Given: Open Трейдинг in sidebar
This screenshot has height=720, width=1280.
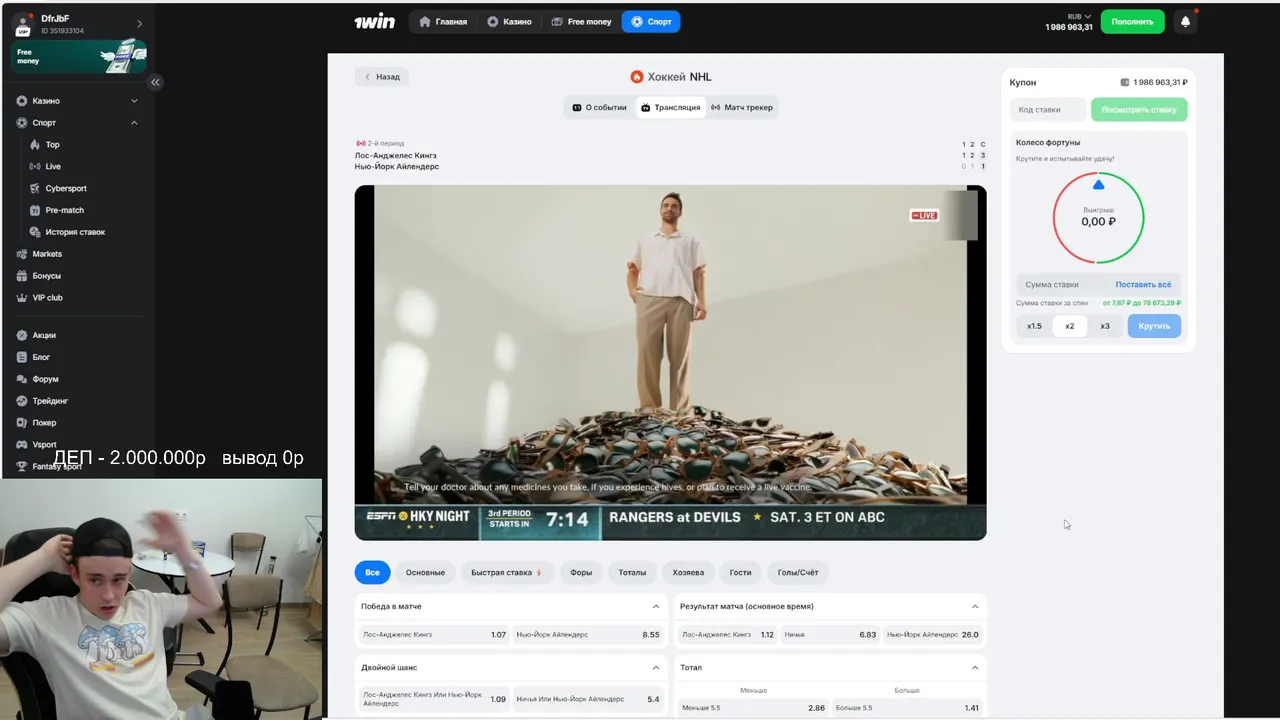Looking at the screenshot, I should click(x=50, y=401).
